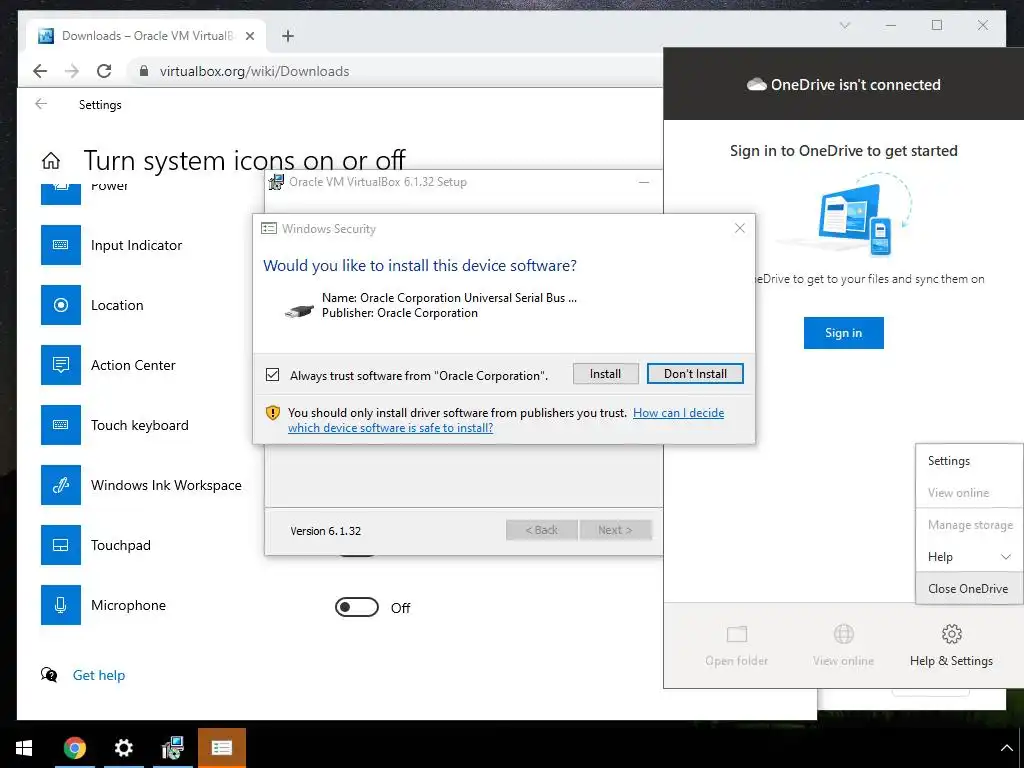Click the OneDrive cloud icon in header

[756, 84]
